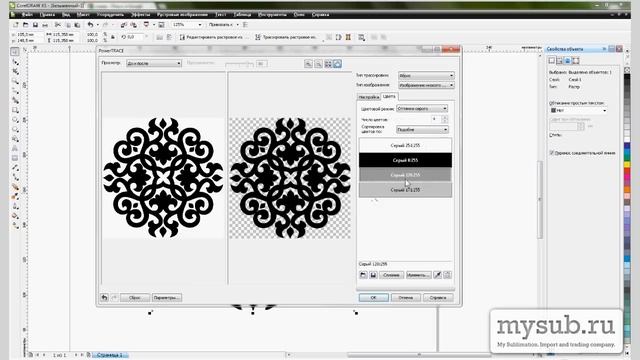This screenshot has width=640, height=360.
Task: Click the eyedropper icon in PowerTRACE
Action: tap(437, 275)
